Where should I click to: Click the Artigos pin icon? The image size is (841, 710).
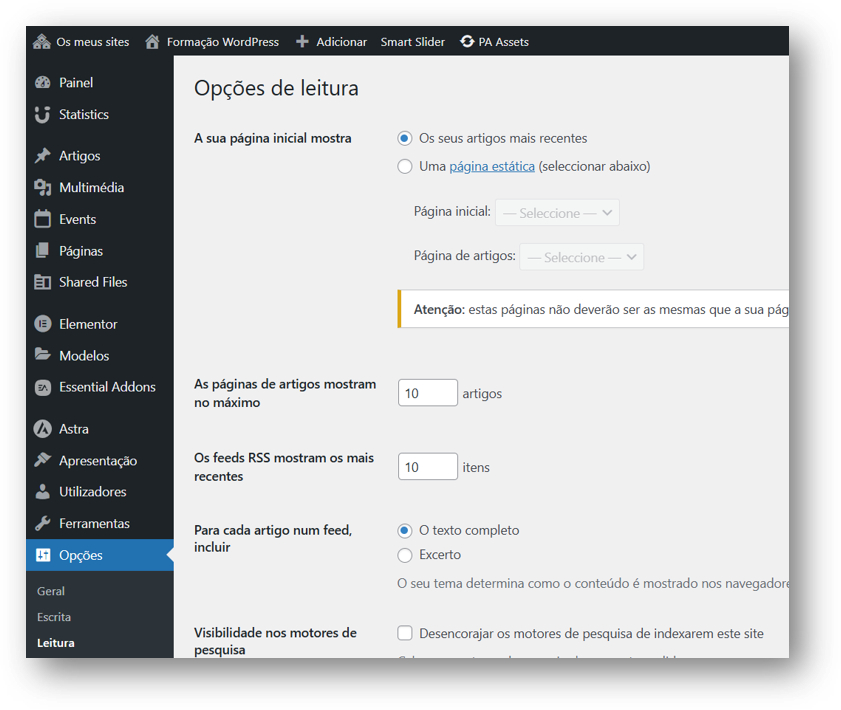click(x=42, y=156)
